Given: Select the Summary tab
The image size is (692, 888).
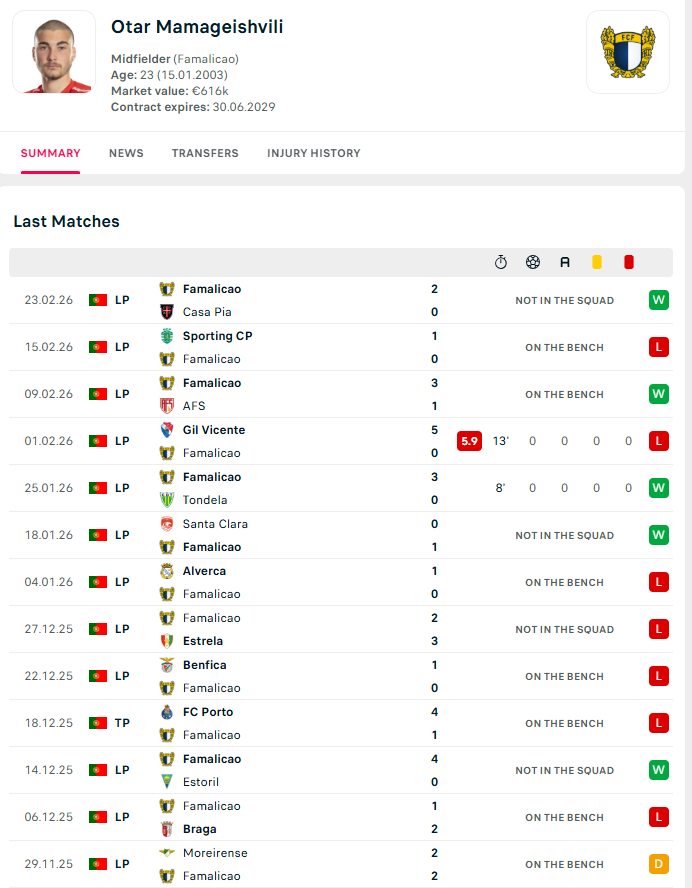Looking at the screenshot, I should point(50,153).
